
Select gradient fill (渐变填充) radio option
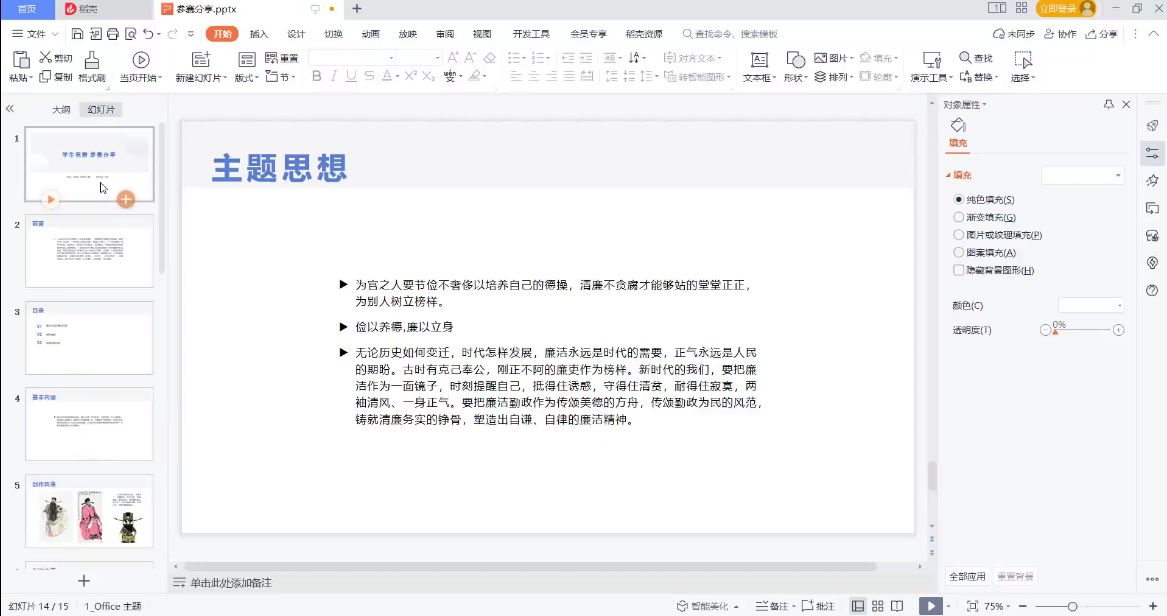(x=959, y=217)
